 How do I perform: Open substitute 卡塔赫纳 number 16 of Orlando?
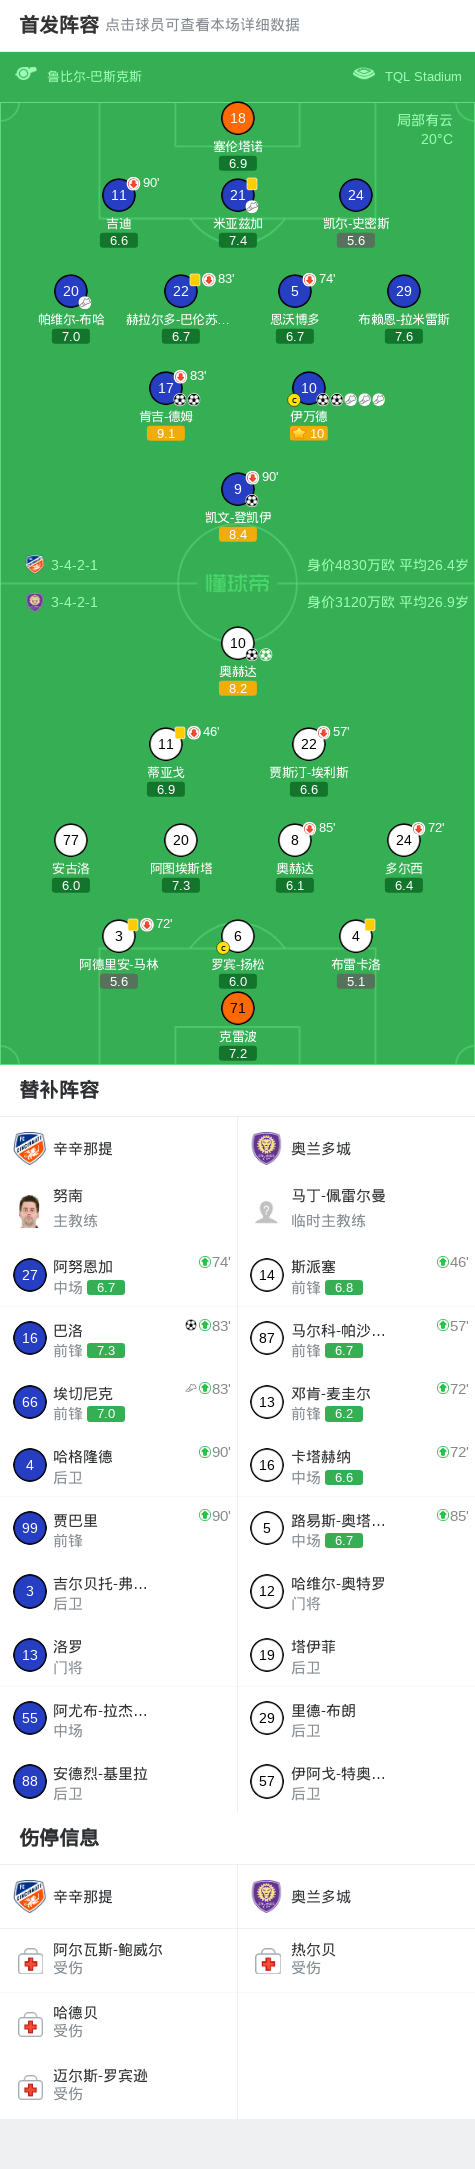(x=356, y=1465)
